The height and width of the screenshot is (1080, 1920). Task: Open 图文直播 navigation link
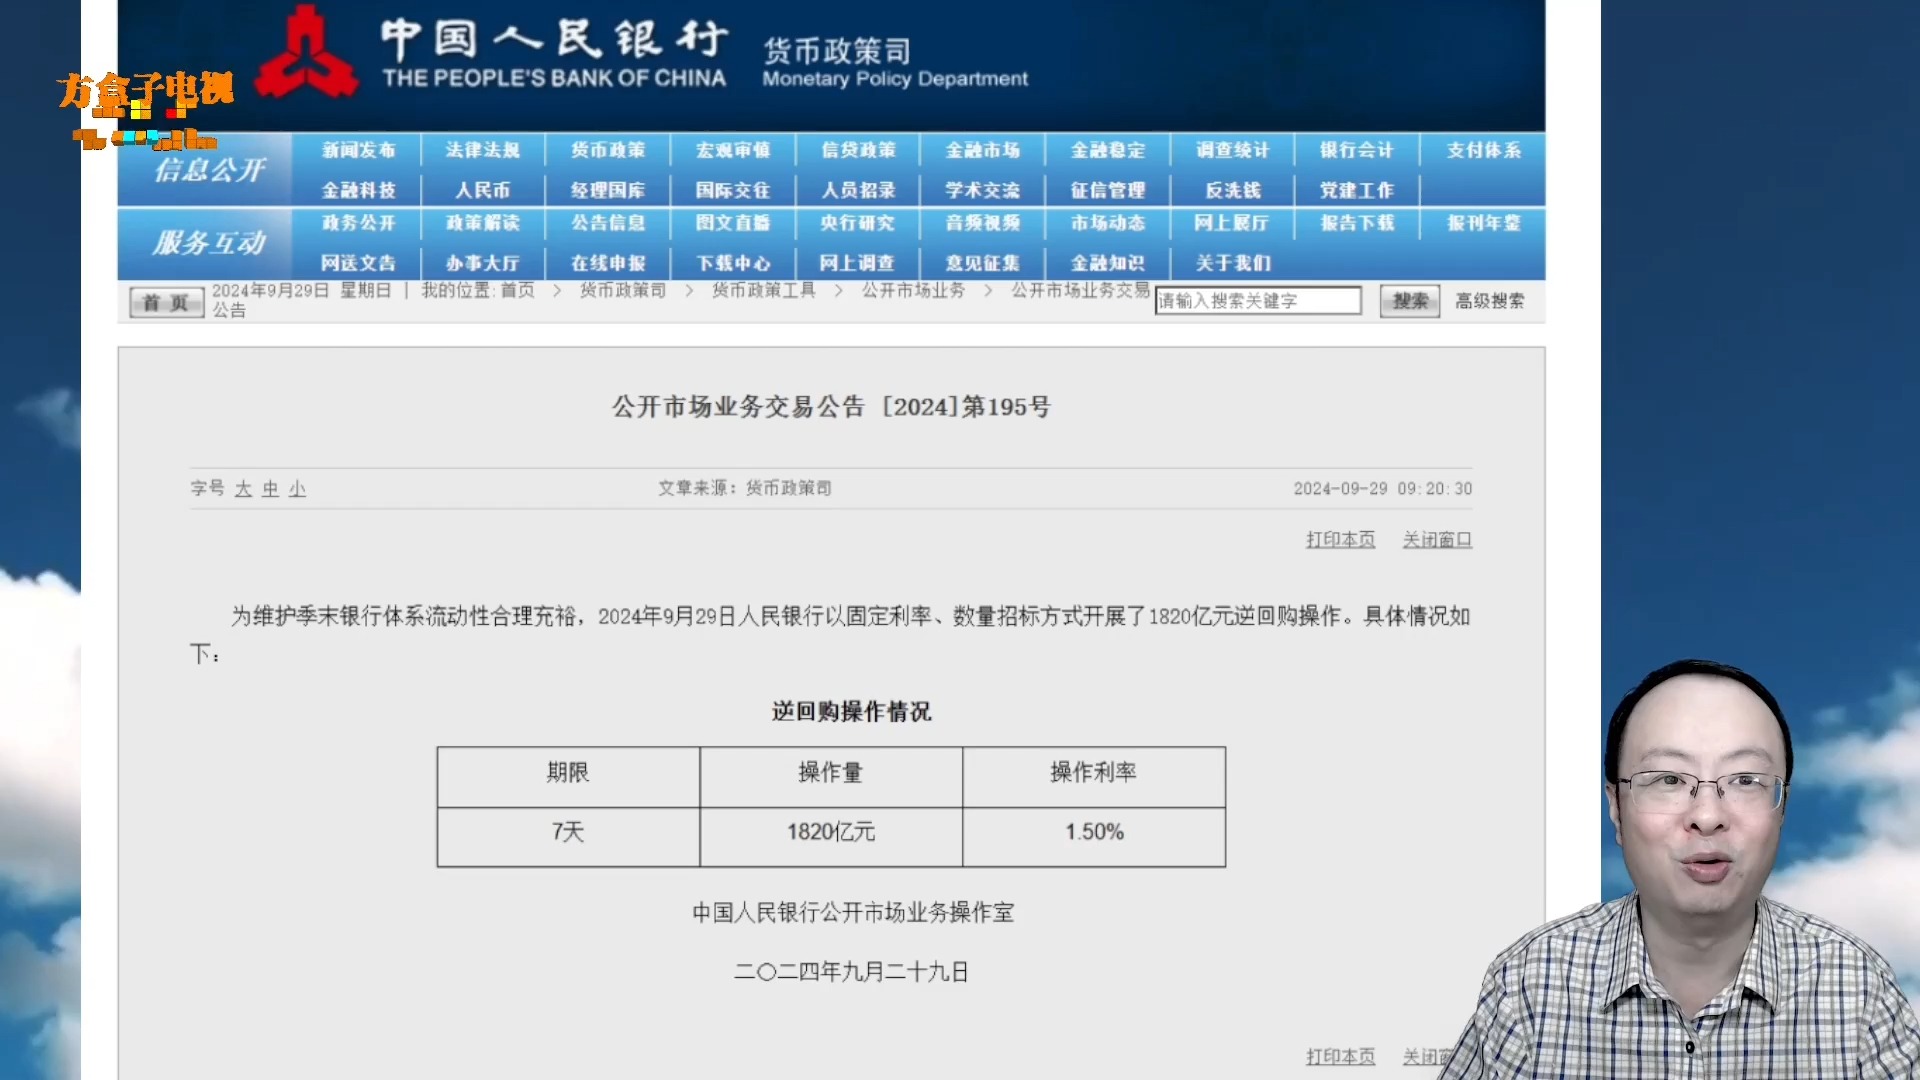click(x=733, y=223)
